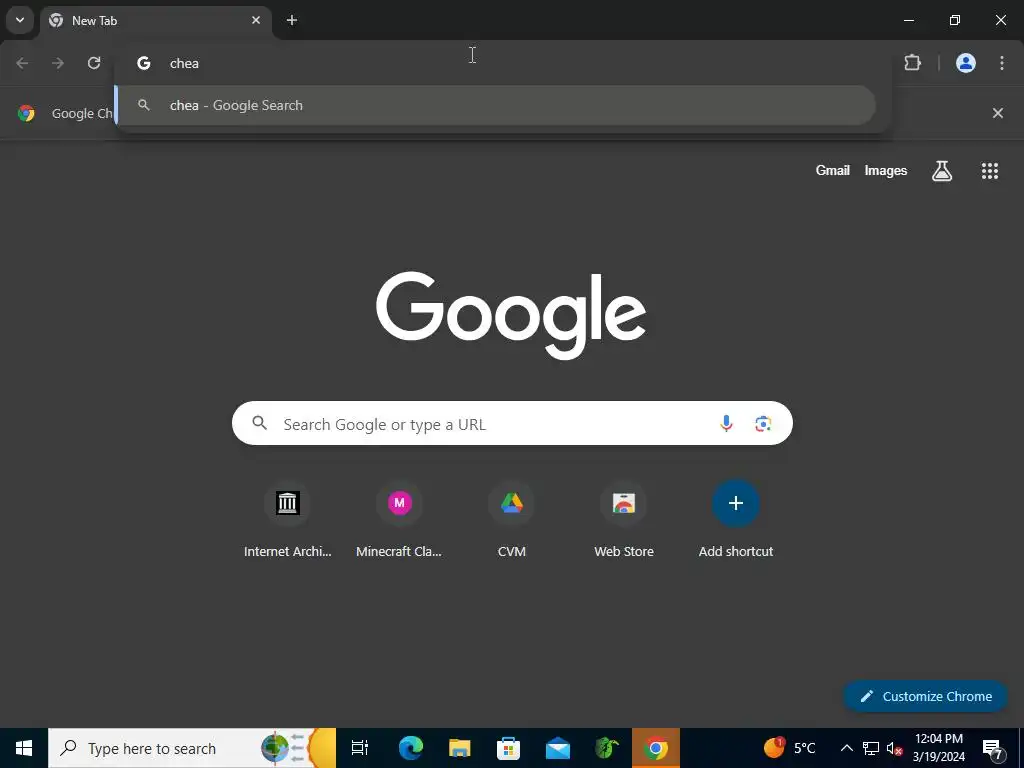Close the New Tab tab
This screenshot has height=768, width=1024.
[256, 20]
